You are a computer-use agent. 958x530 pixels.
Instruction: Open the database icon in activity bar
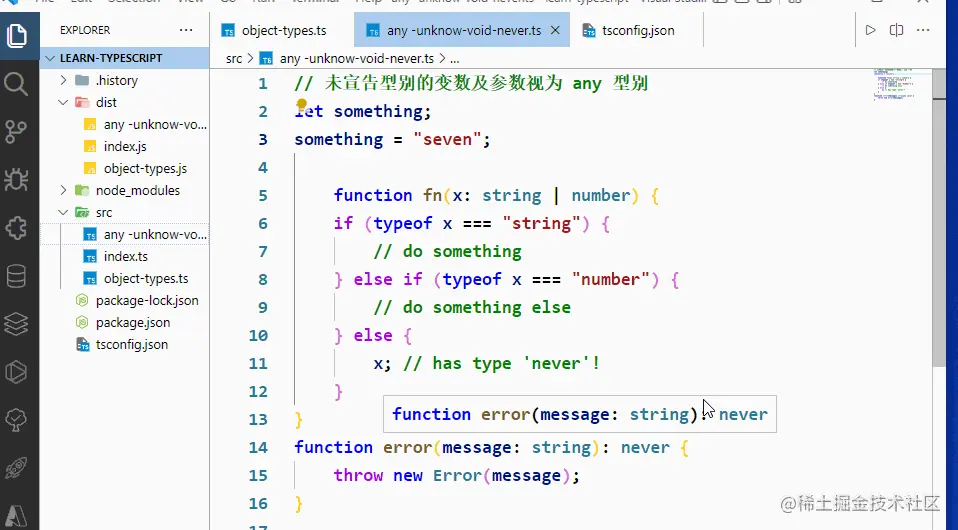16,276
